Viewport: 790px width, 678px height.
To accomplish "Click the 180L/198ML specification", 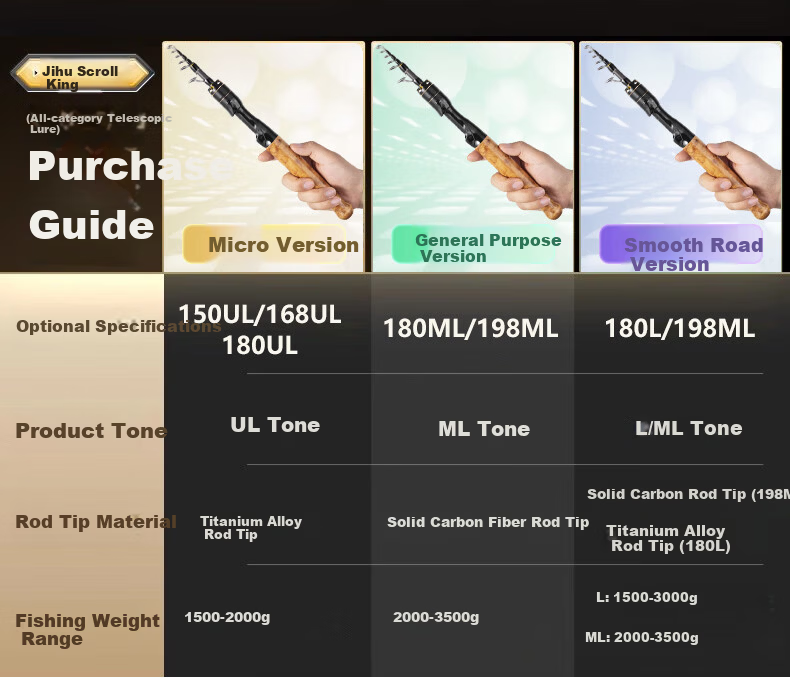I will click(680, 328).
